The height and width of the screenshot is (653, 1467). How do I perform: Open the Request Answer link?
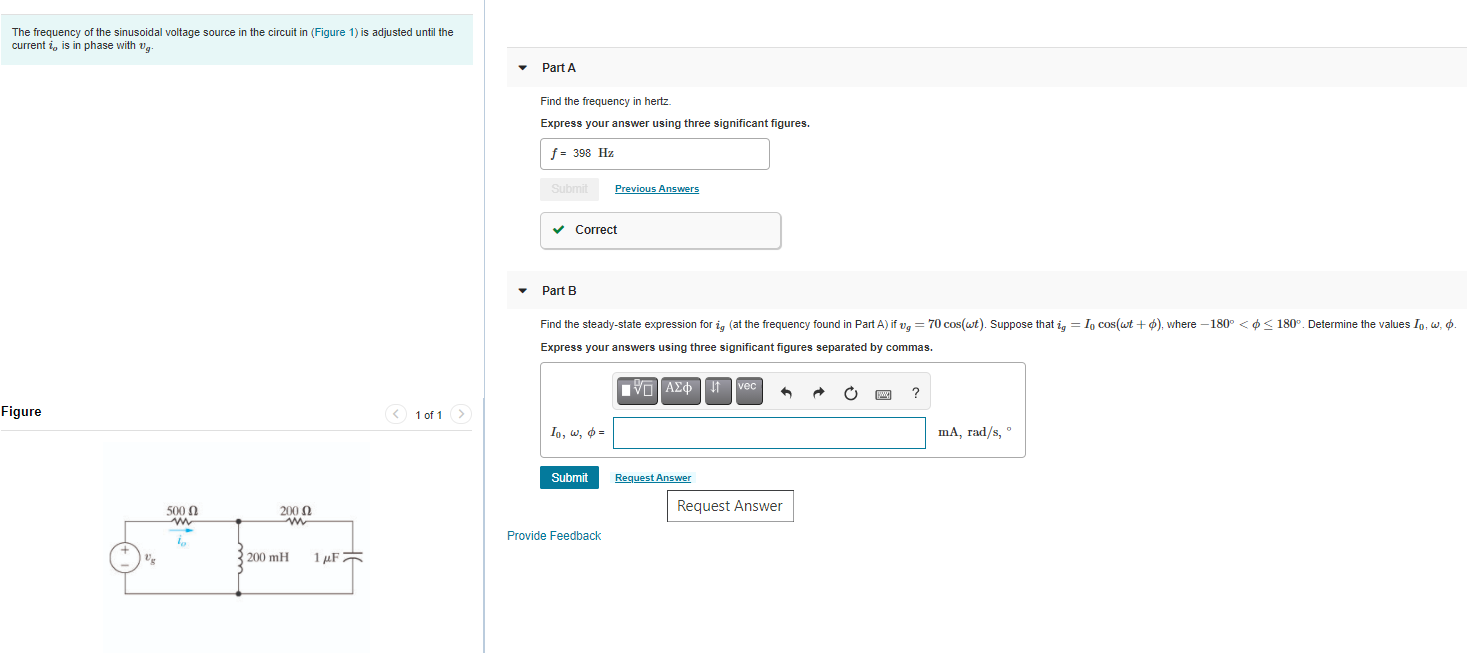[x=653, y=478]
